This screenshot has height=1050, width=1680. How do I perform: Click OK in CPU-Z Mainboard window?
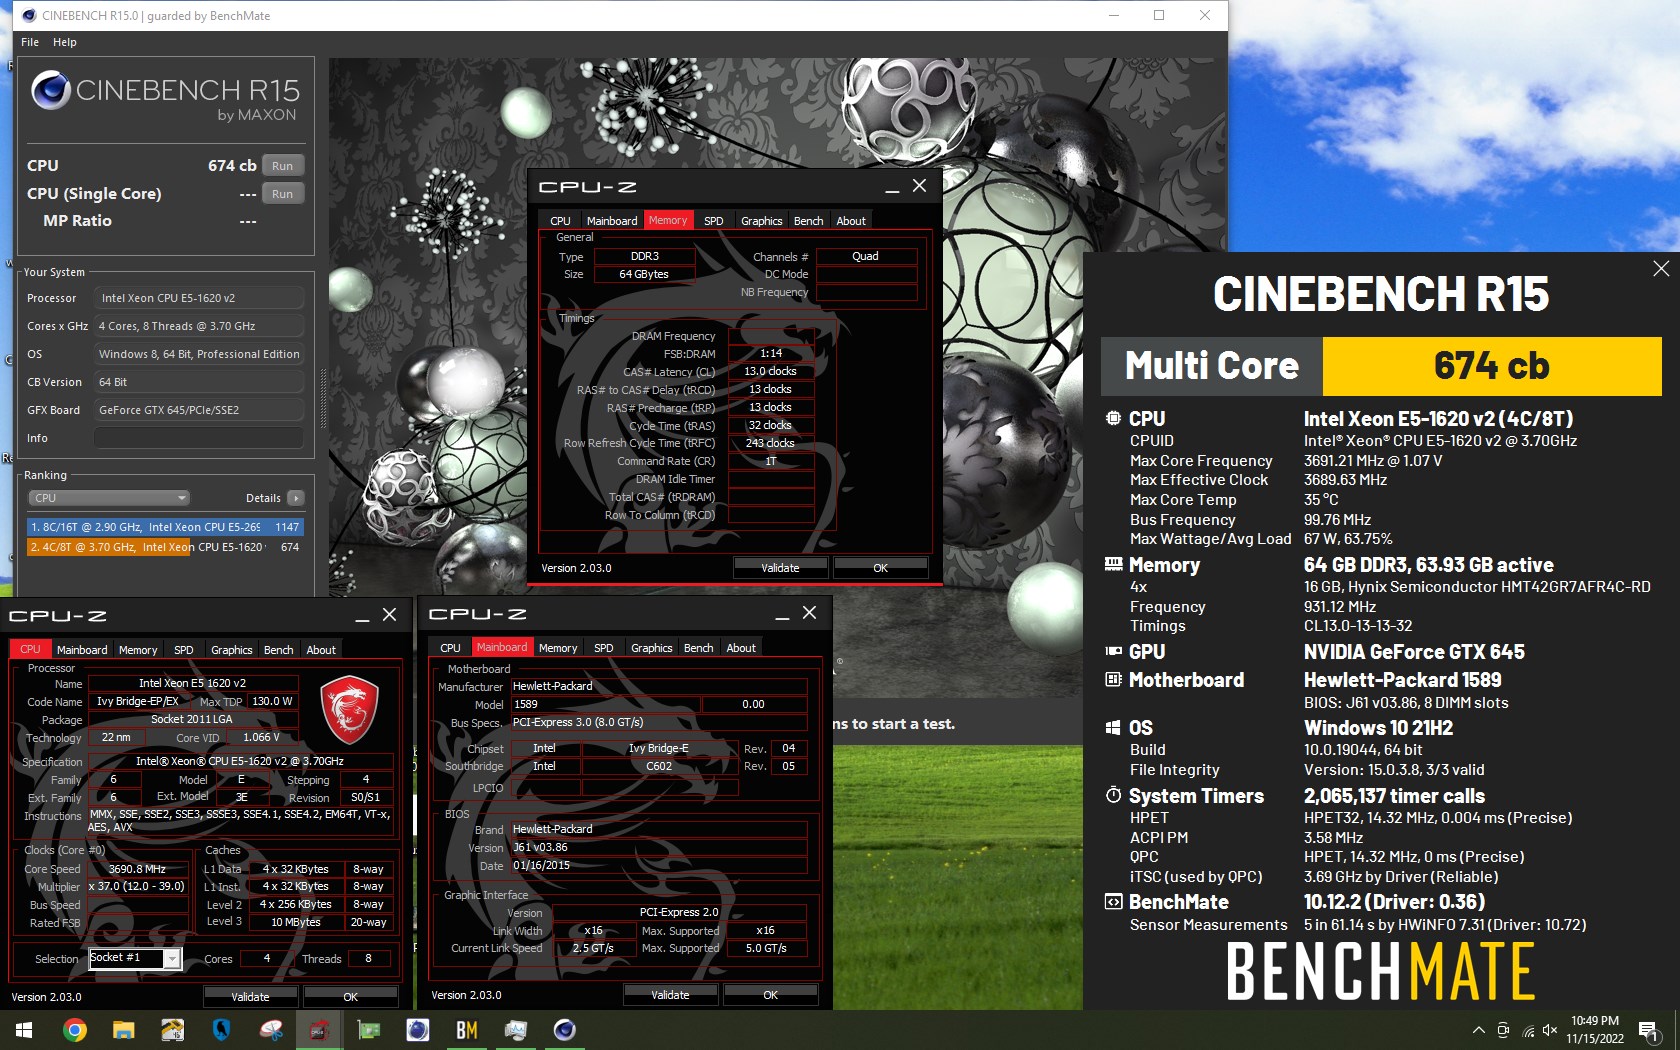click(770, 995)
